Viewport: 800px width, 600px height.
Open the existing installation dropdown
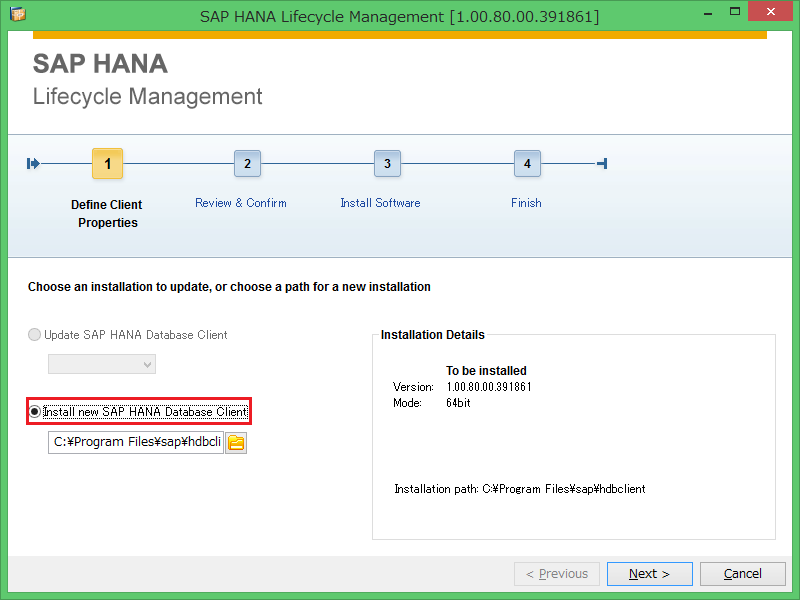point(102,364)
